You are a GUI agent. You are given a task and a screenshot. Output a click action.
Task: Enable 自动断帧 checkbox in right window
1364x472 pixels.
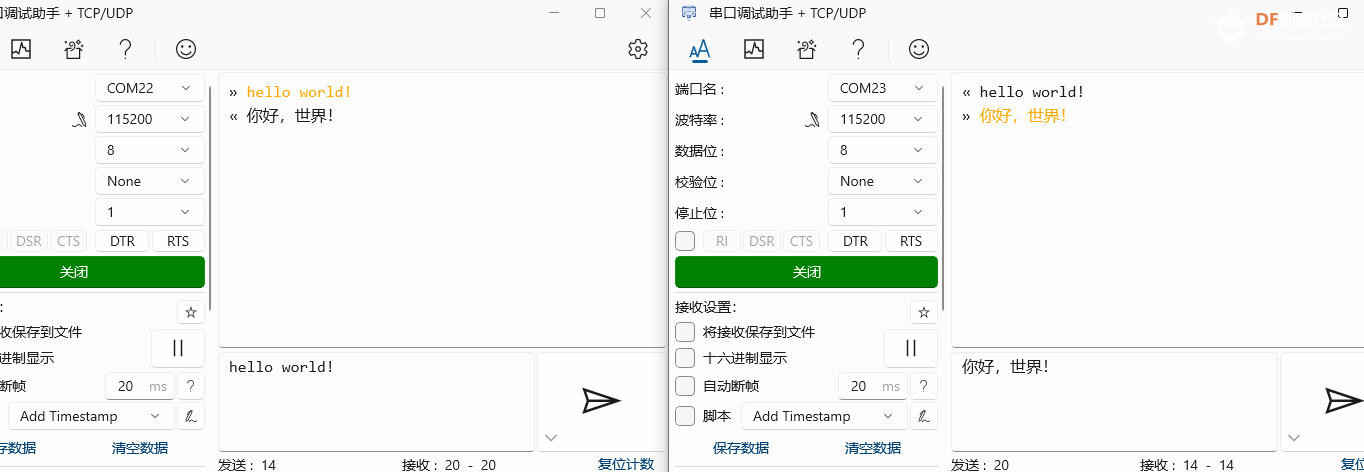[x=685, y=386]
